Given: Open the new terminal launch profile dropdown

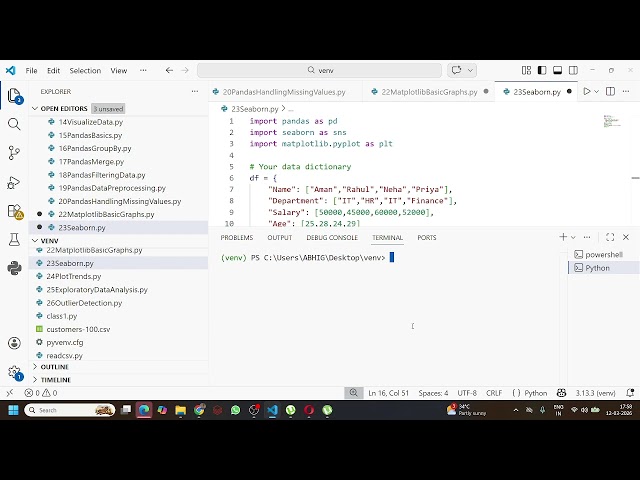Looking at the screenshot, I should click(x=573, y=237).
